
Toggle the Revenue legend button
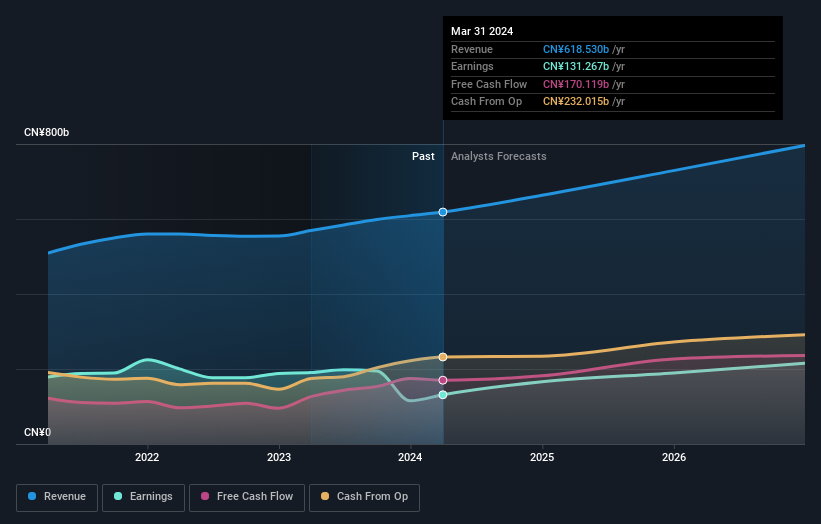click(x=57, y=497)
